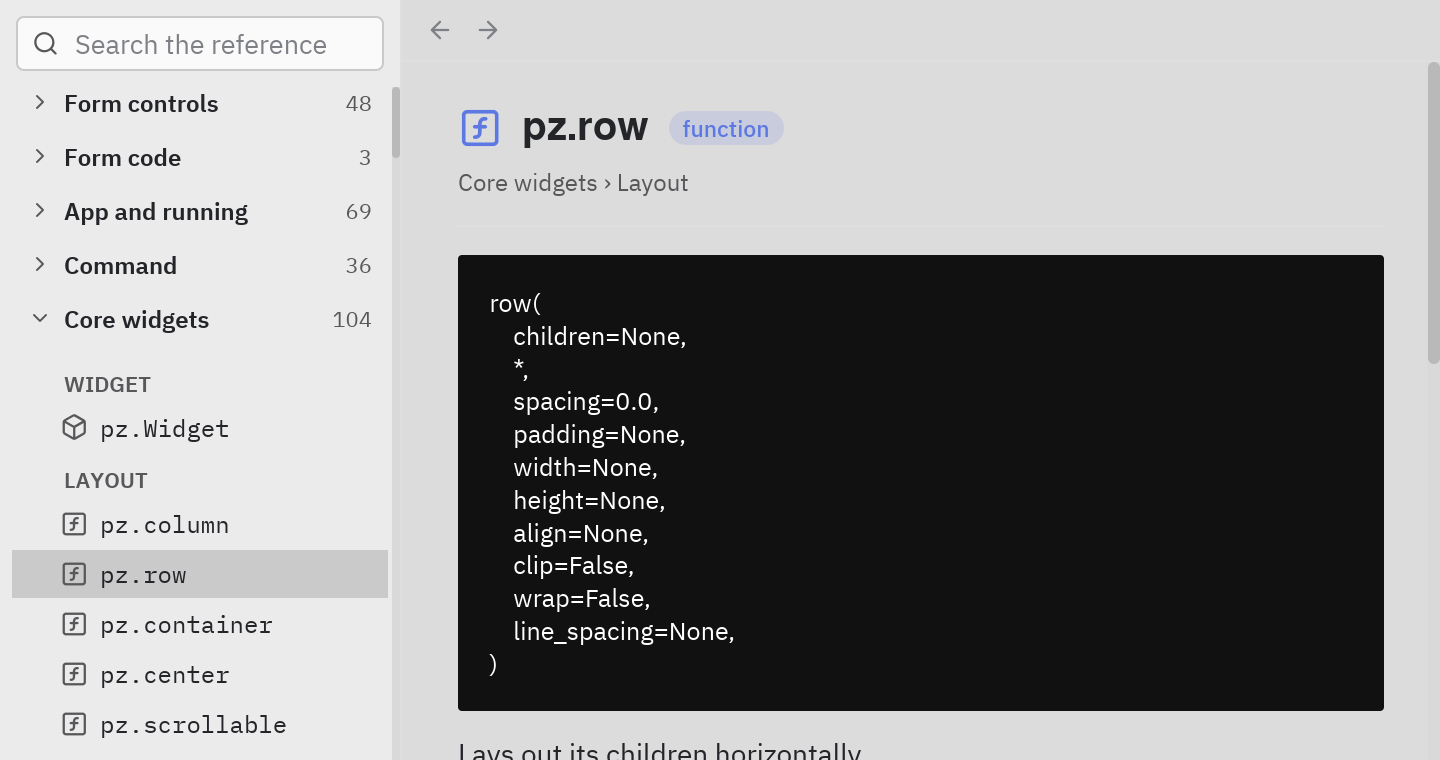Click the Core widgets count 104
This screenshot has height=760, width=1440.
pos(352,319)
